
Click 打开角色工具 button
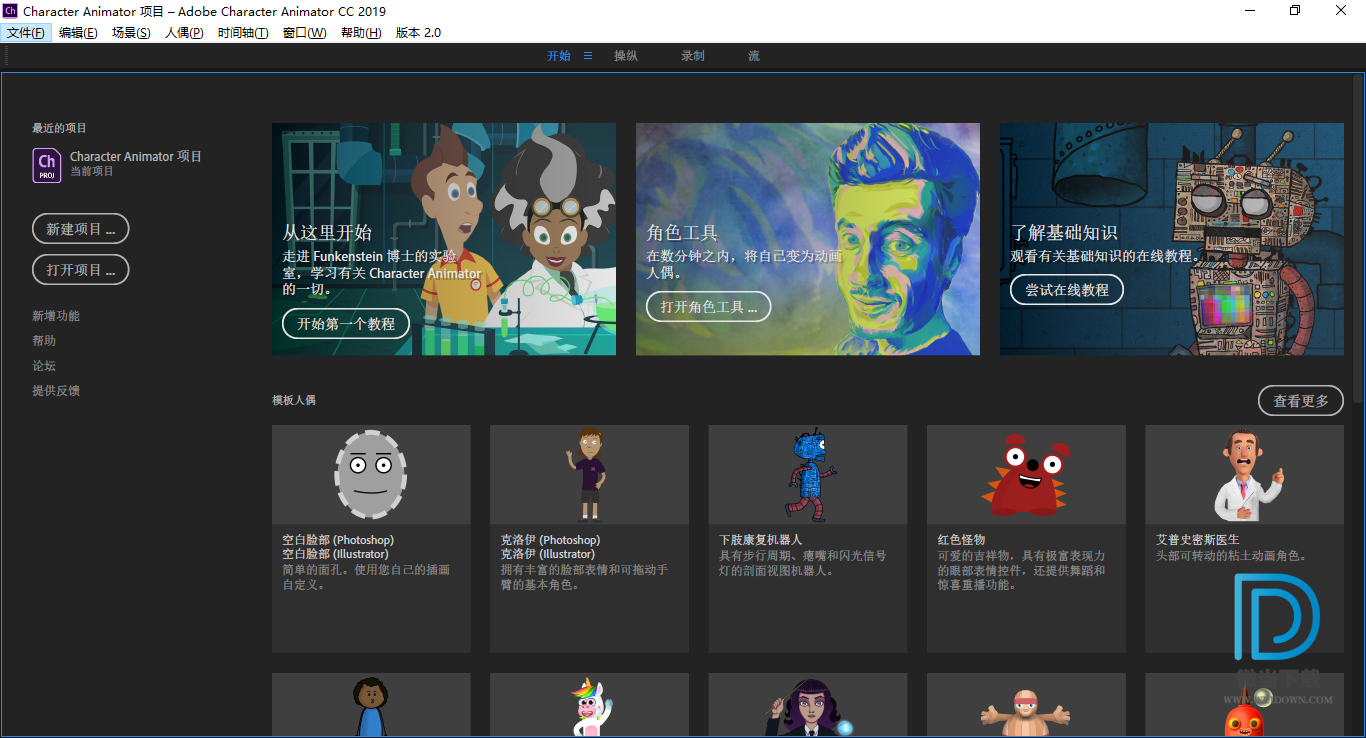[709, 307]
